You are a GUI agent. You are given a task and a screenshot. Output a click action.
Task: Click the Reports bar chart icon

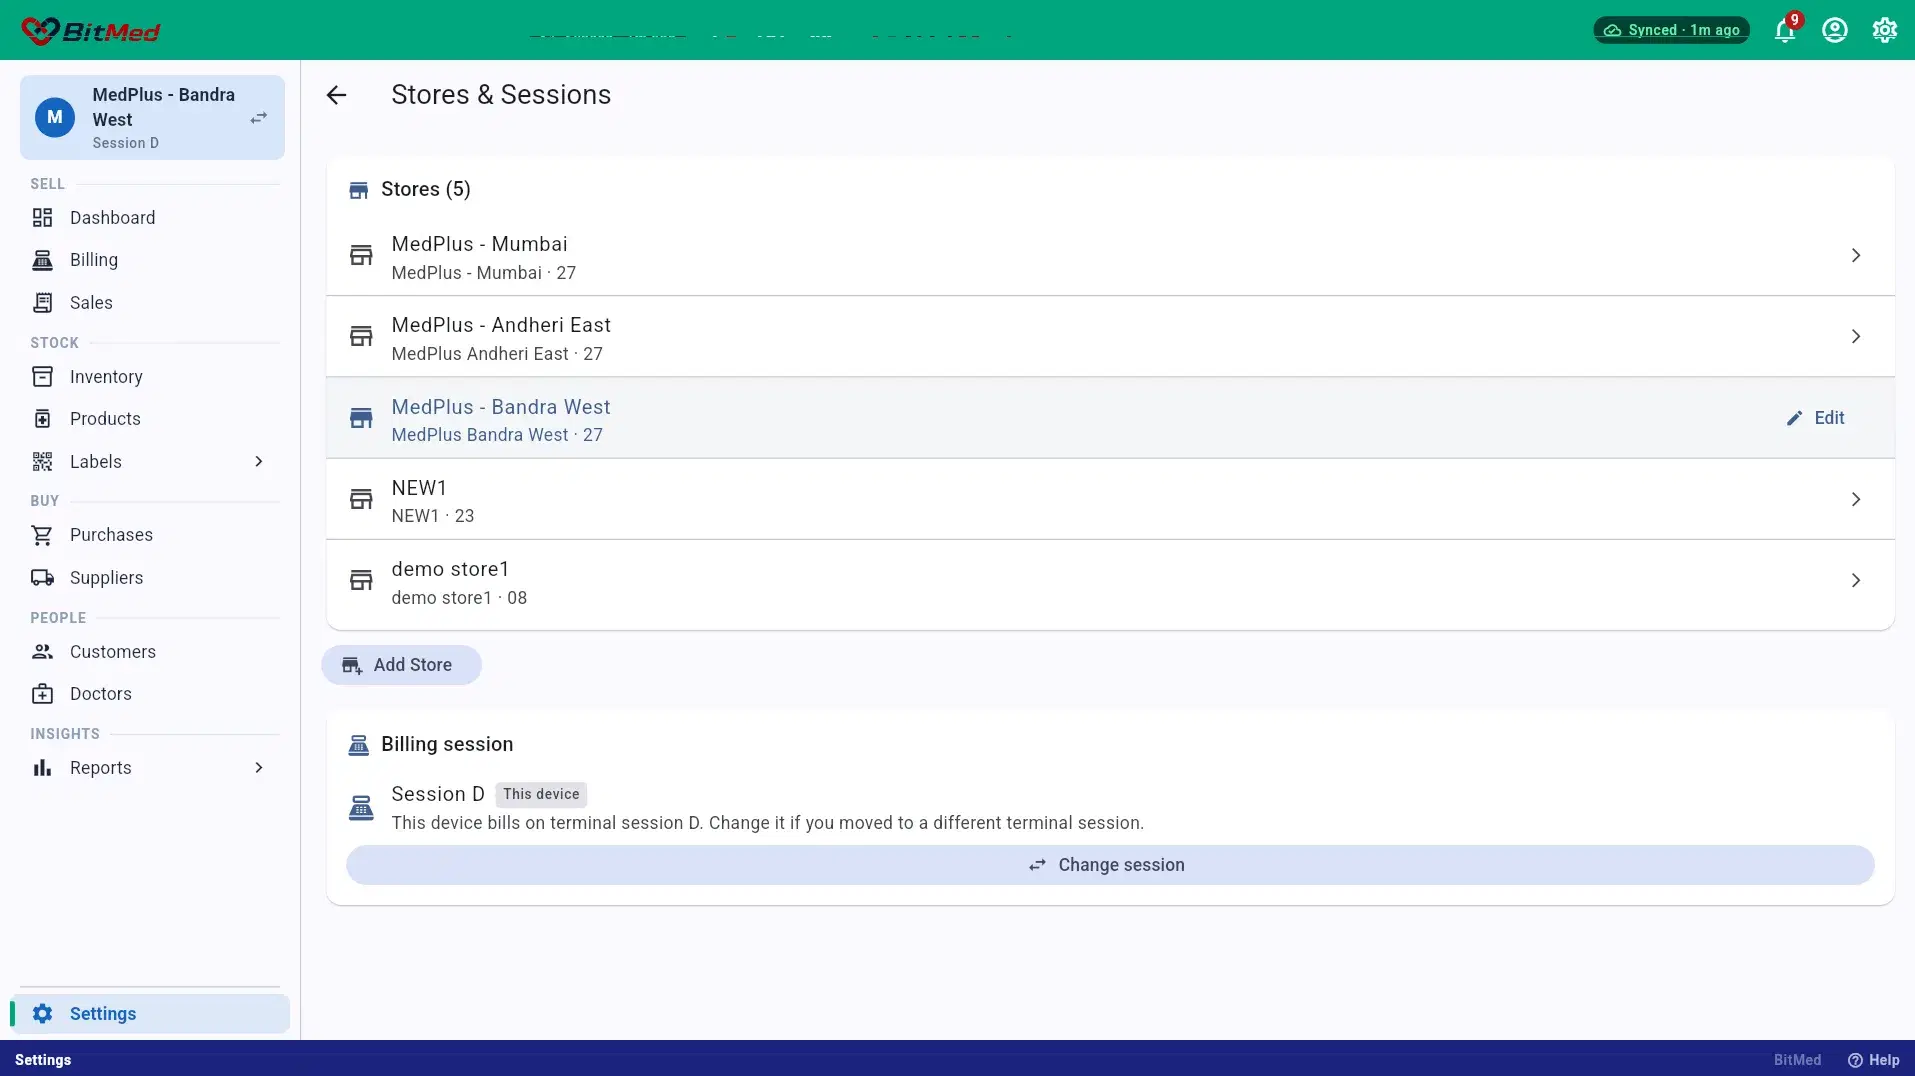tap(42, 768)
